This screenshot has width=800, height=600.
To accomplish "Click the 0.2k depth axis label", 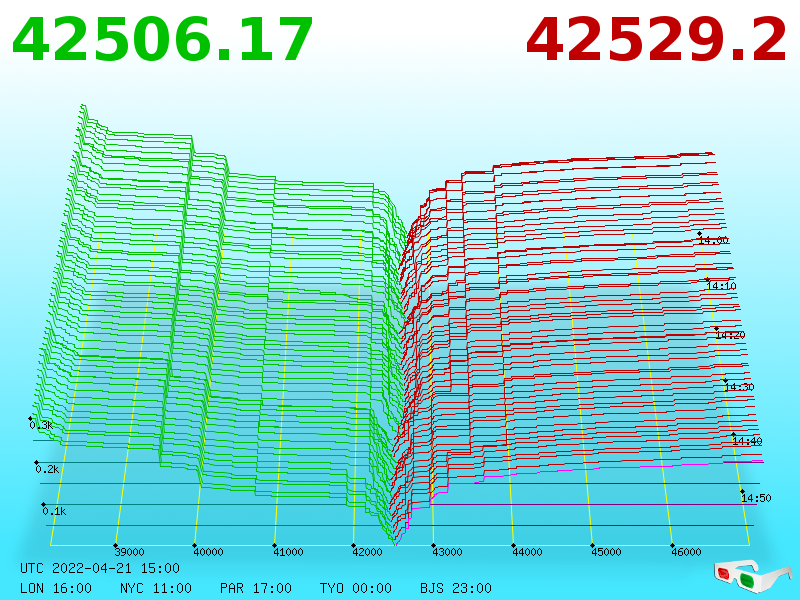I will (47, 469).
